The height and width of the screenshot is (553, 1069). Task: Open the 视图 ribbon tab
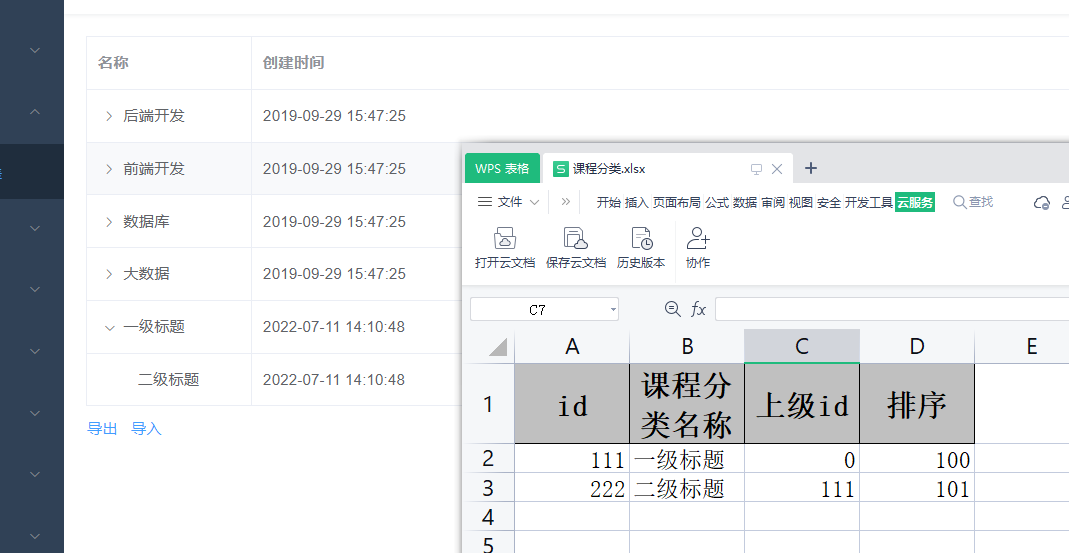point(800,203)
